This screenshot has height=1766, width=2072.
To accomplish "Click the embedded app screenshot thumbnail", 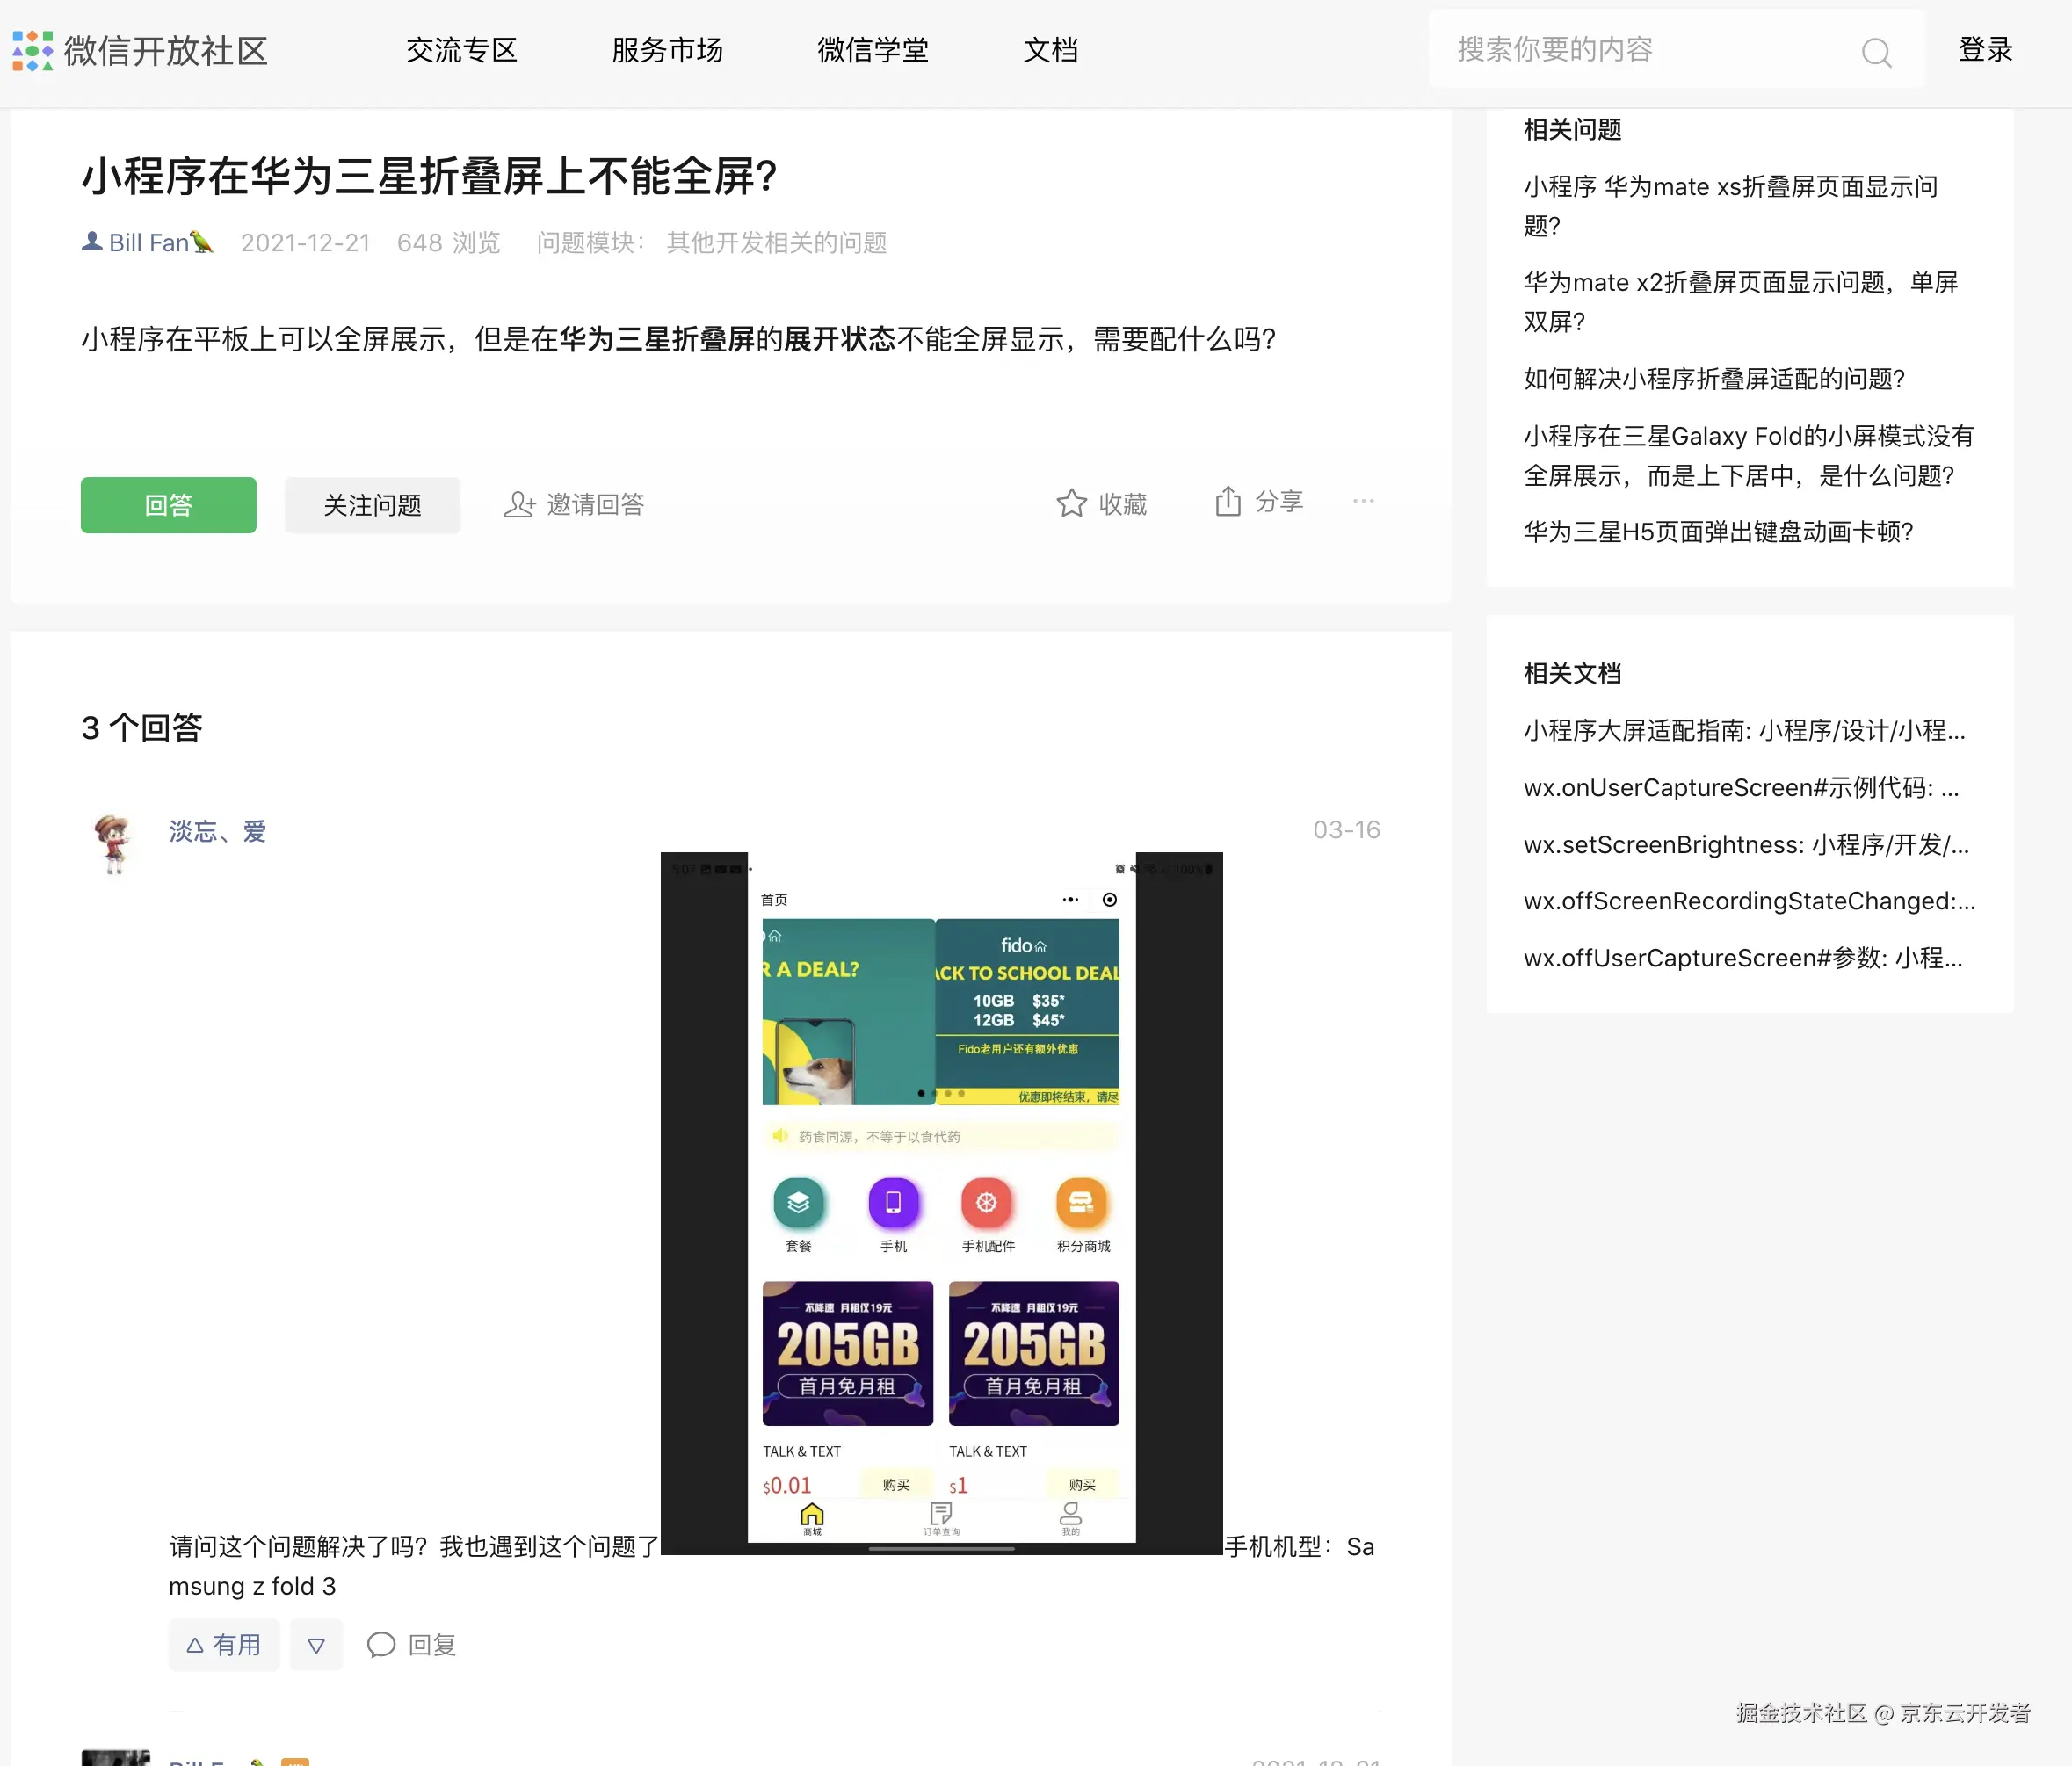I will (x=940, y=1200).
